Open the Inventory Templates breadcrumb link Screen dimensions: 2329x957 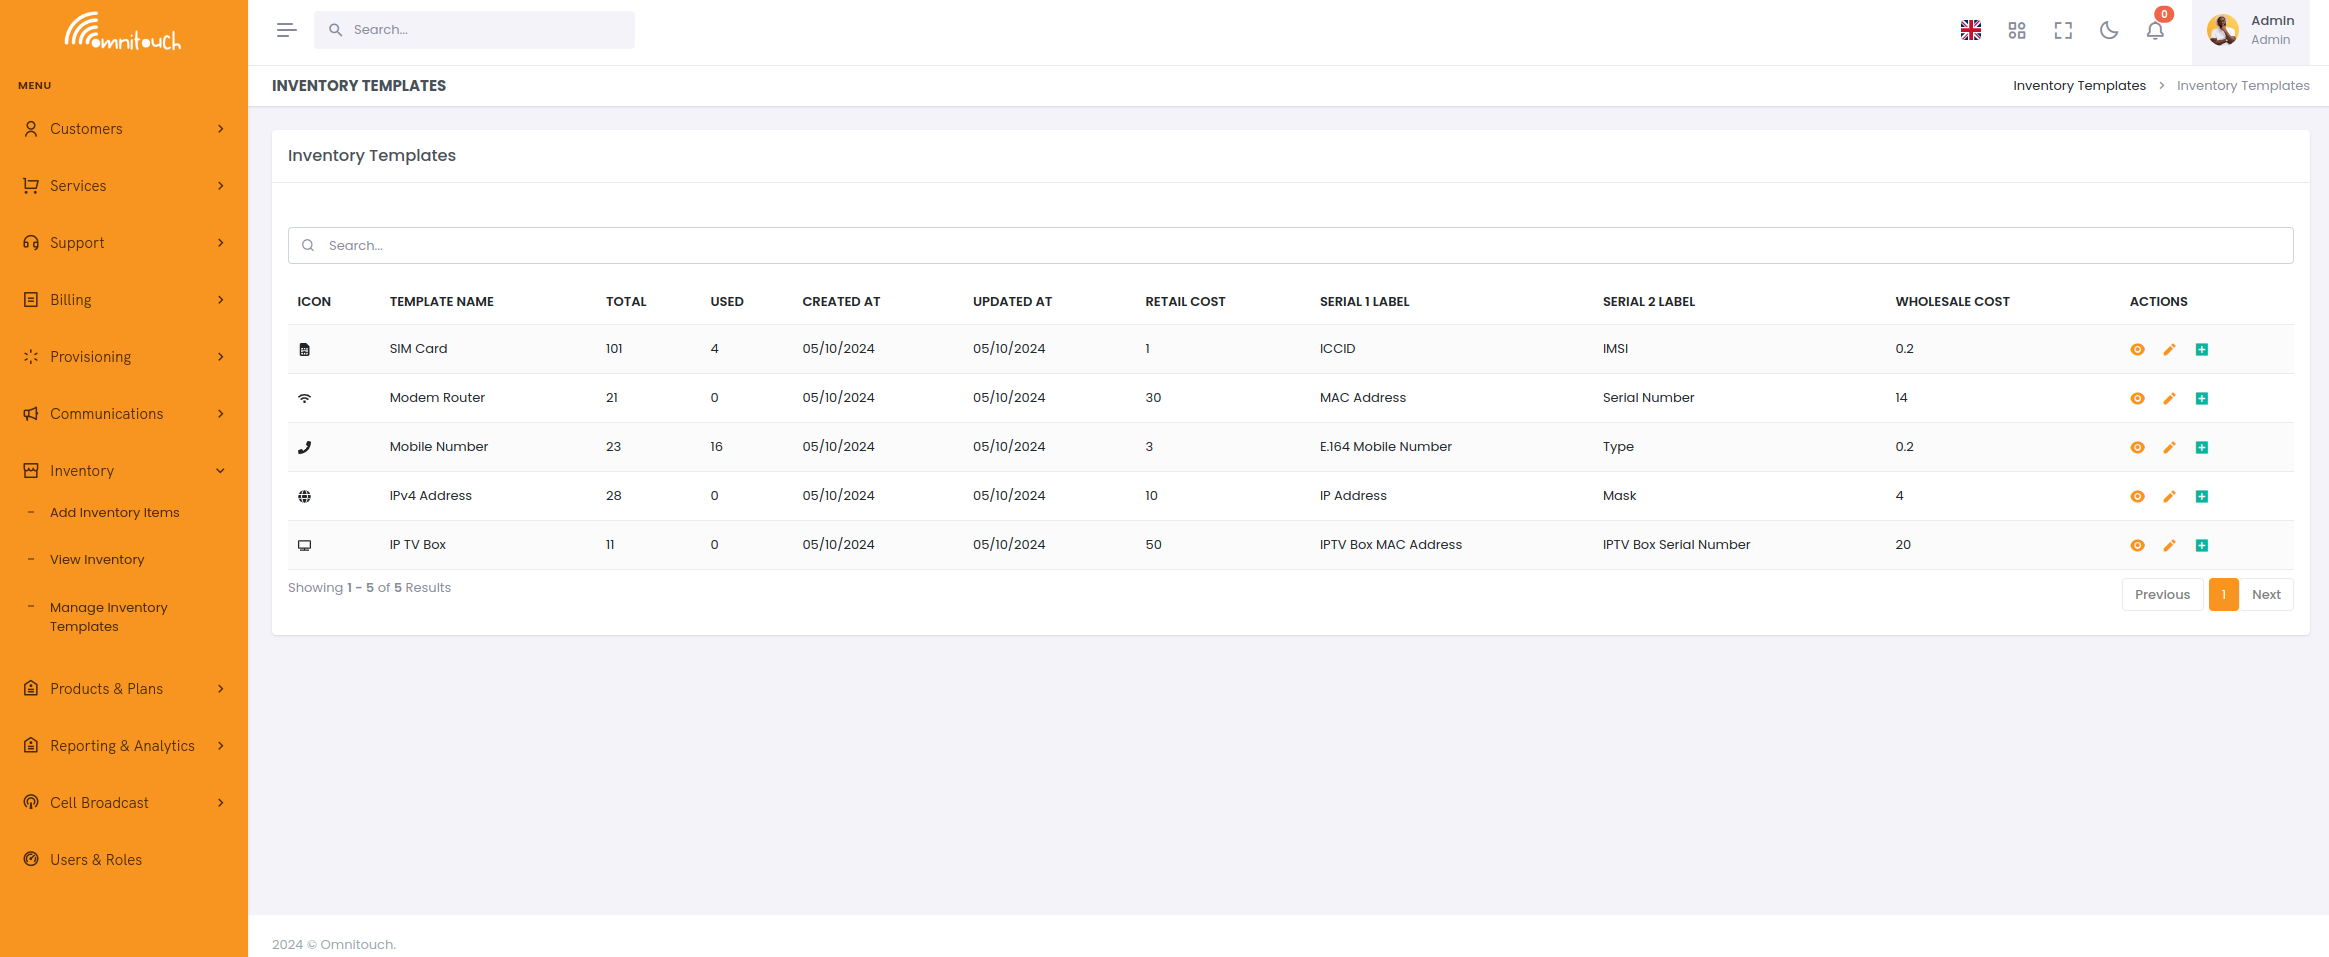pyautogui.click(x=2079, y=85)
